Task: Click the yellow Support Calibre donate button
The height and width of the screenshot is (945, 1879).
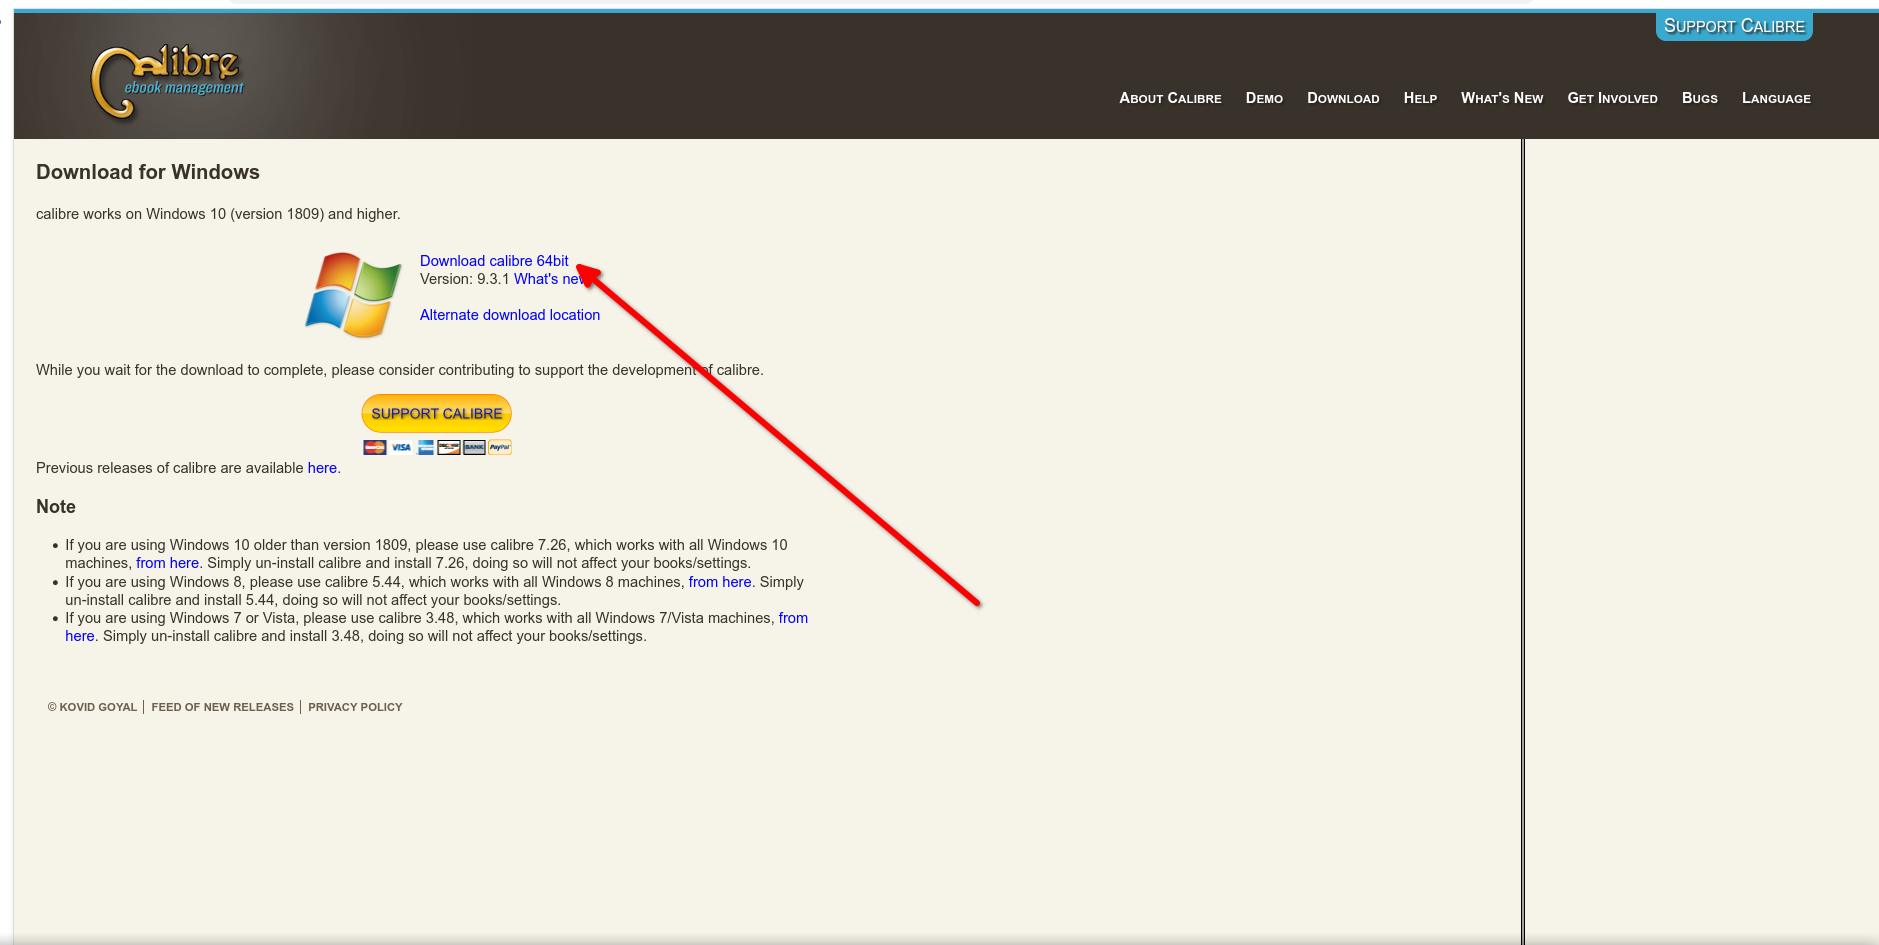Action: point(437,413)
